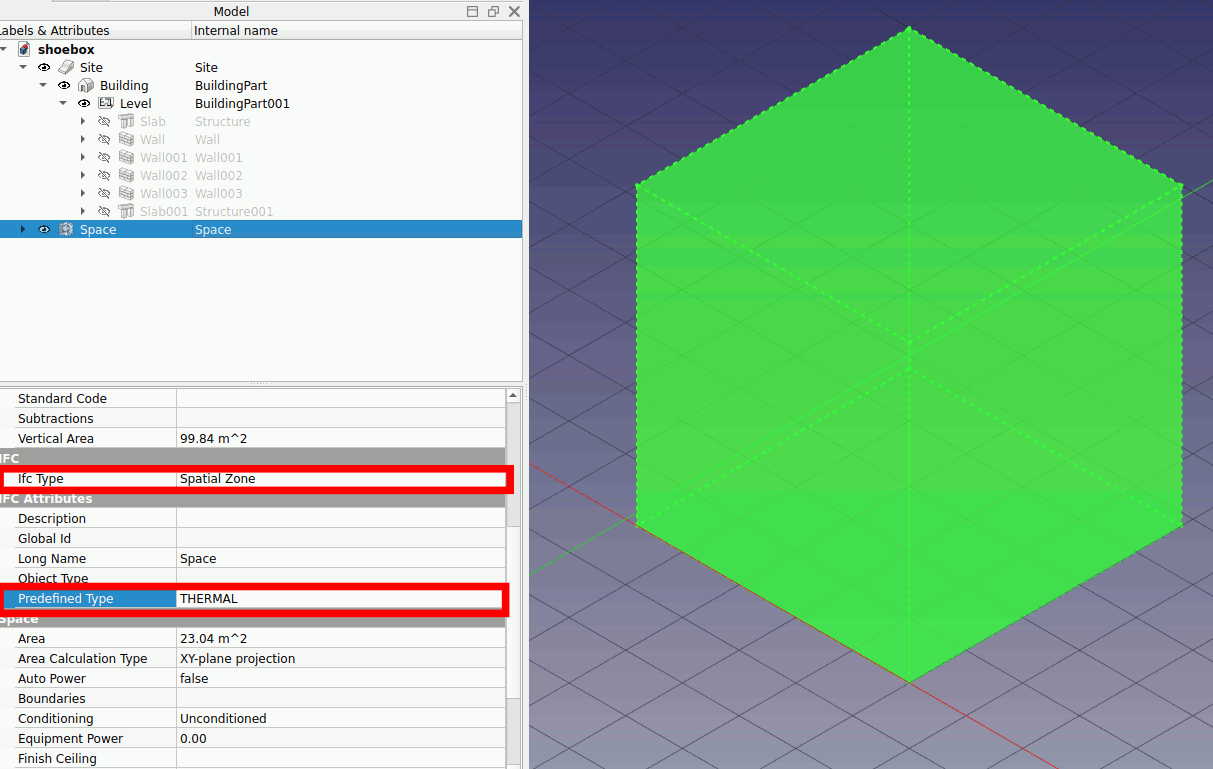Viewport: 1213px width, 769px height.
Task: Float the Model panel with undock icon
Action: [493, 11]
